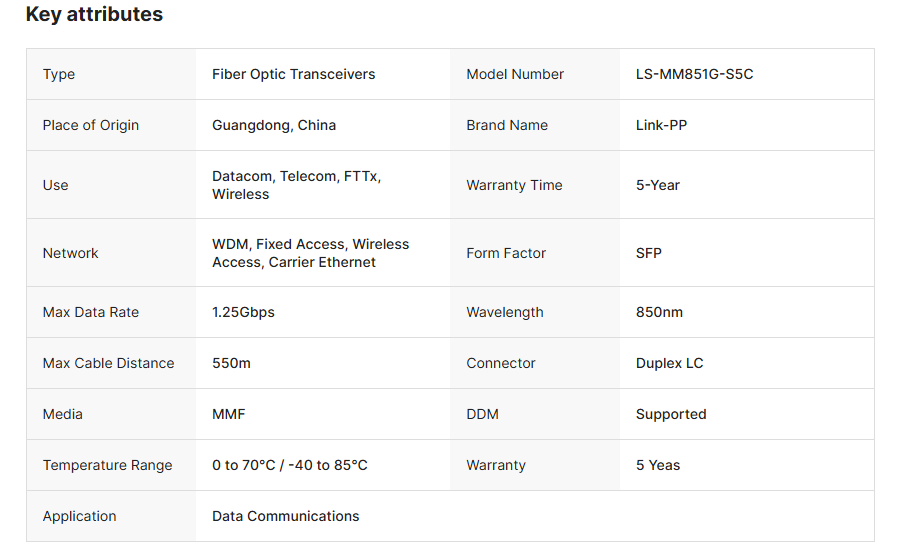Click the Key attributes heading

[x=94, y=14]
